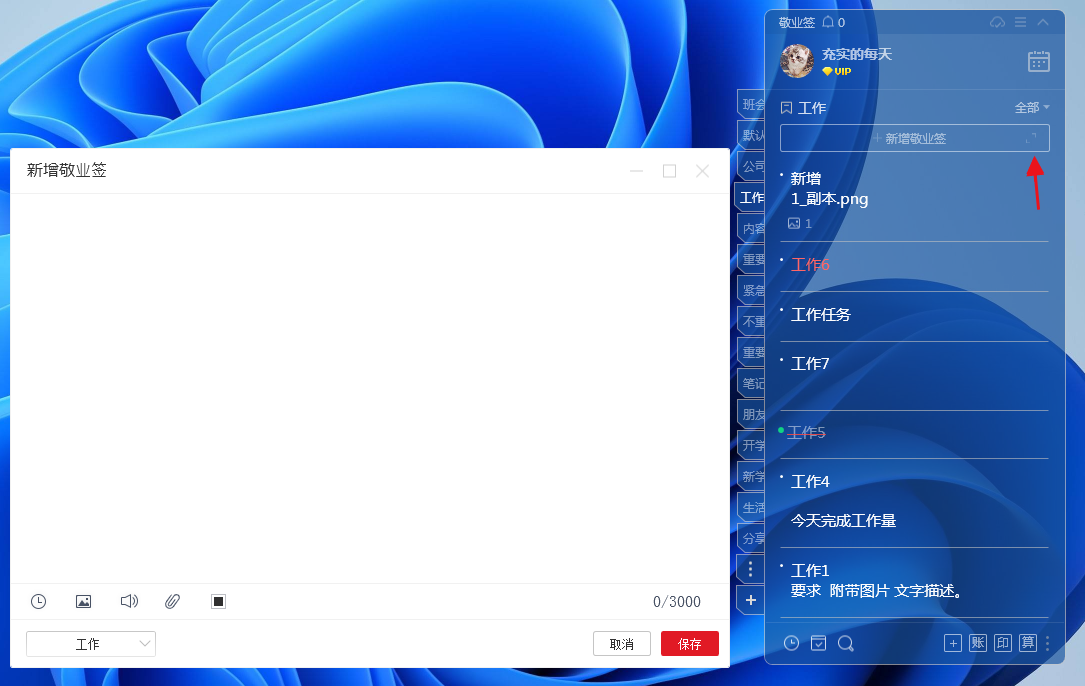
Task: Open the 工作 category dropdown in the editor footer
Action: pyautogui.click(x=91, y=644)
